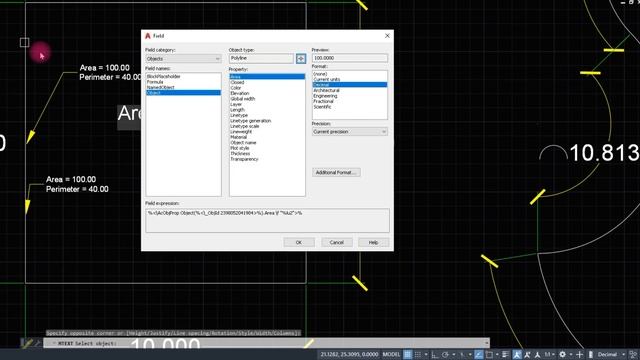Viewport: 640px width, 360px height.
Task: Click the coordinates readout in status bar
Action: (349, 354)
